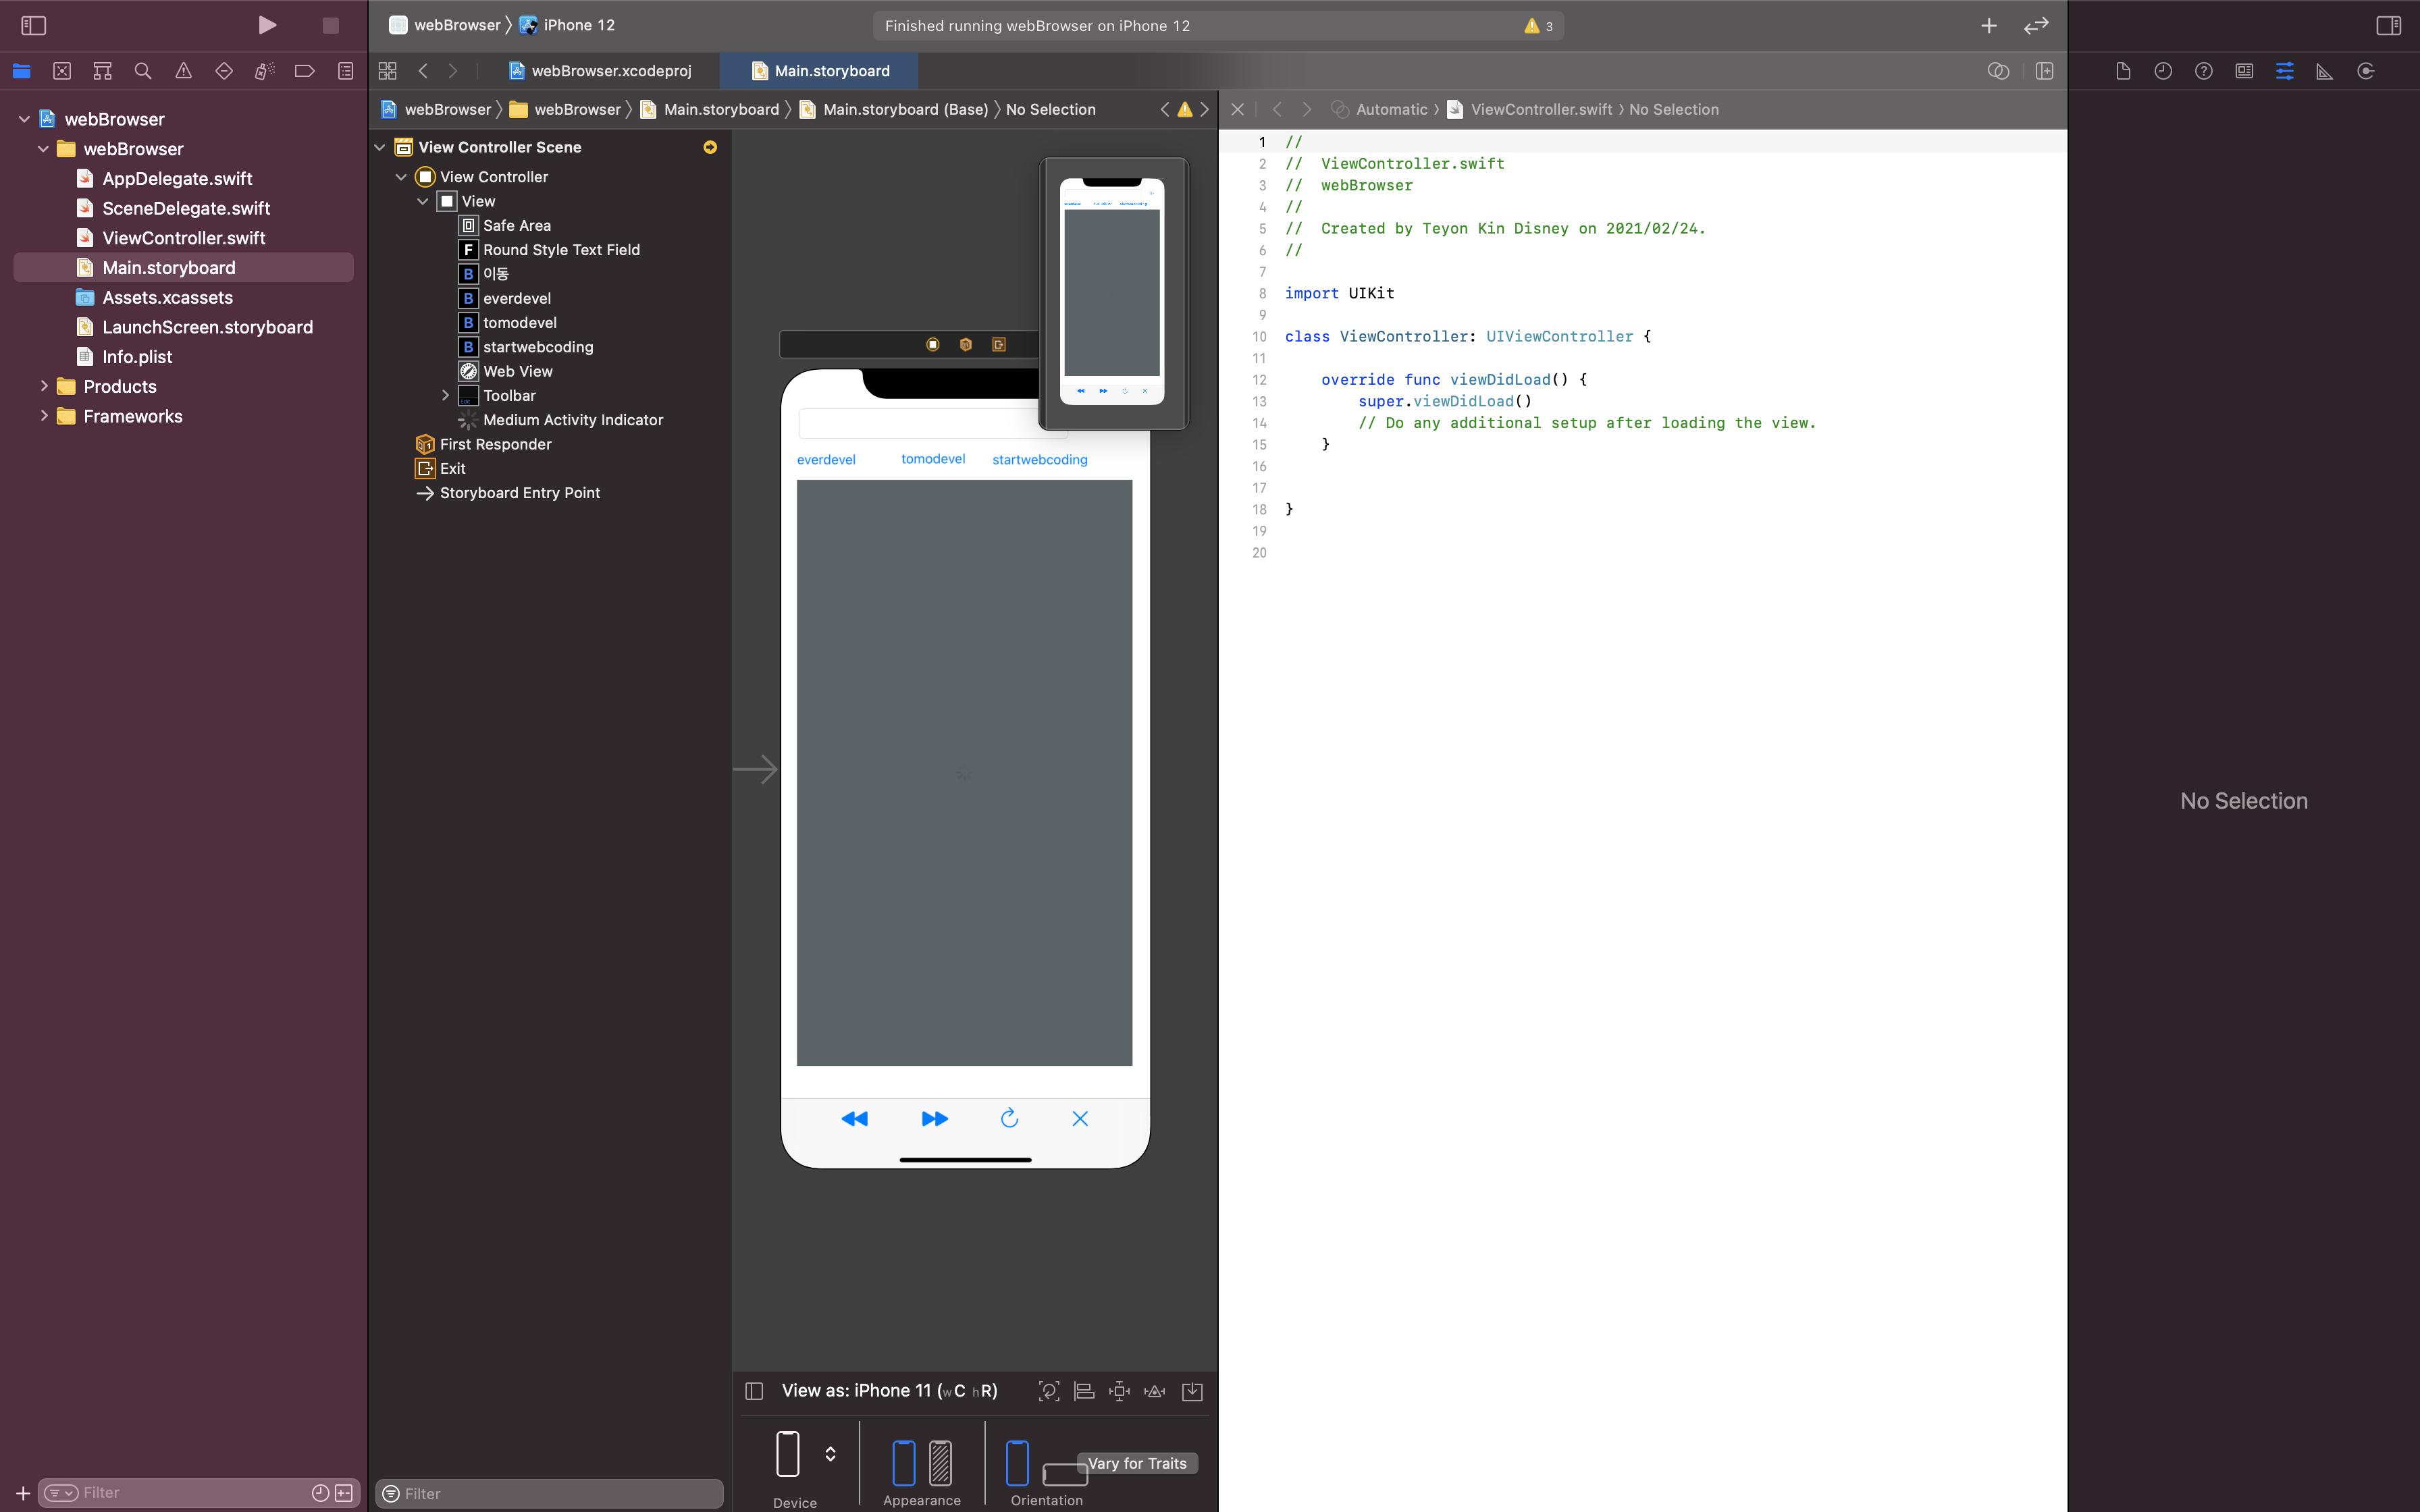Image resolution: width=2420 pixels, height=1512 pixels.
Task: Click the everdevel button element
Action: point(826,458)
